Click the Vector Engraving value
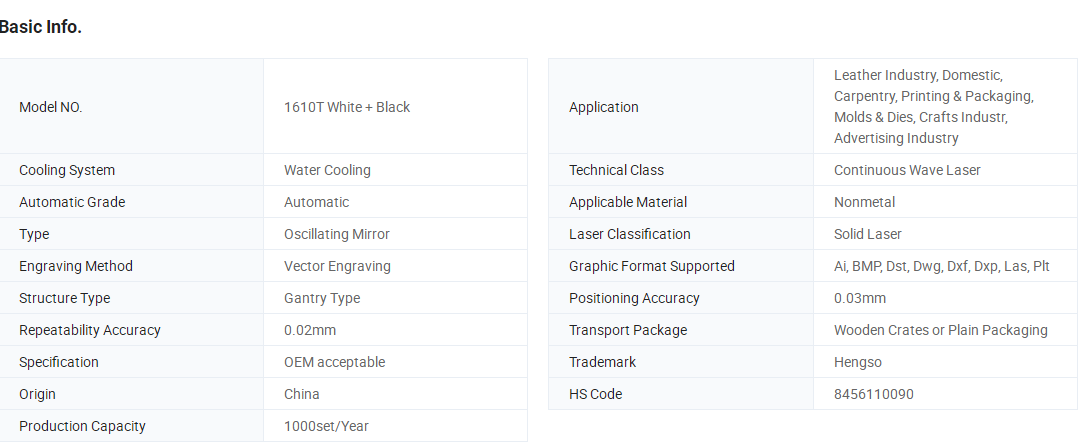Viewport: 1081px width, 444px height. click(337, 266)
